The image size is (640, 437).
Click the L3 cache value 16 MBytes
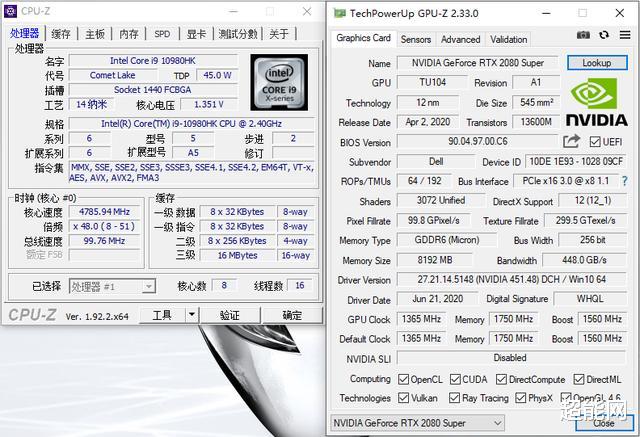pos(238,255)
